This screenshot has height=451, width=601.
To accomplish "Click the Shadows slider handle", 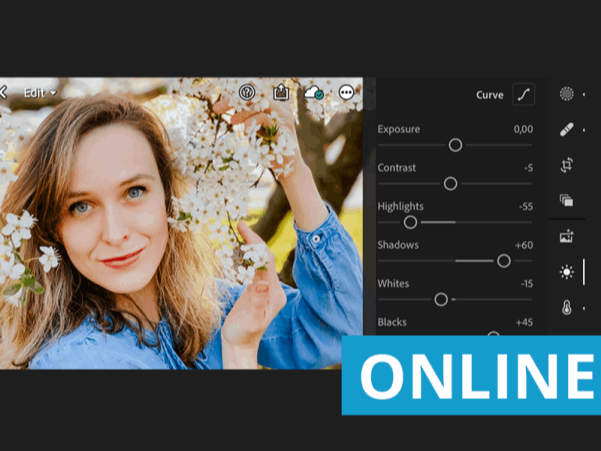I will point(504,261).
